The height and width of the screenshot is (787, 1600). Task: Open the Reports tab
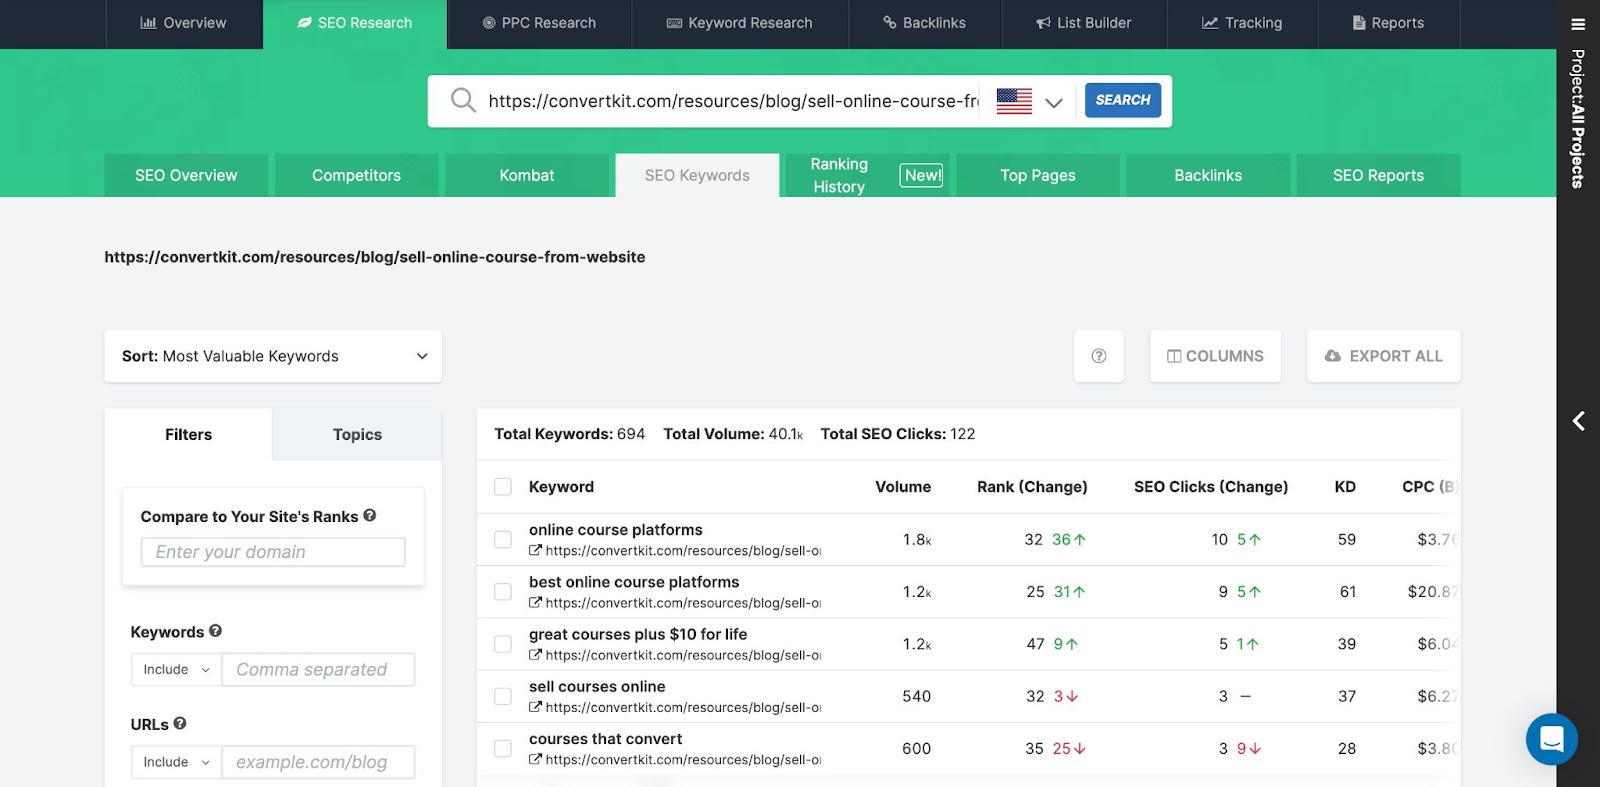coord(1388,23)
